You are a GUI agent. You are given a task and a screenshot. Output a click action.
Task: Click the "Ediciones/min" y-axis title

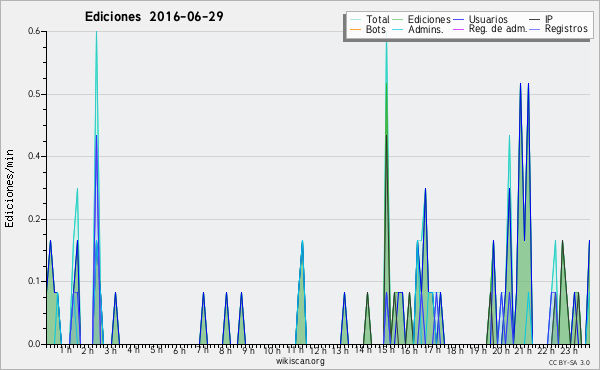coord(9,189)
